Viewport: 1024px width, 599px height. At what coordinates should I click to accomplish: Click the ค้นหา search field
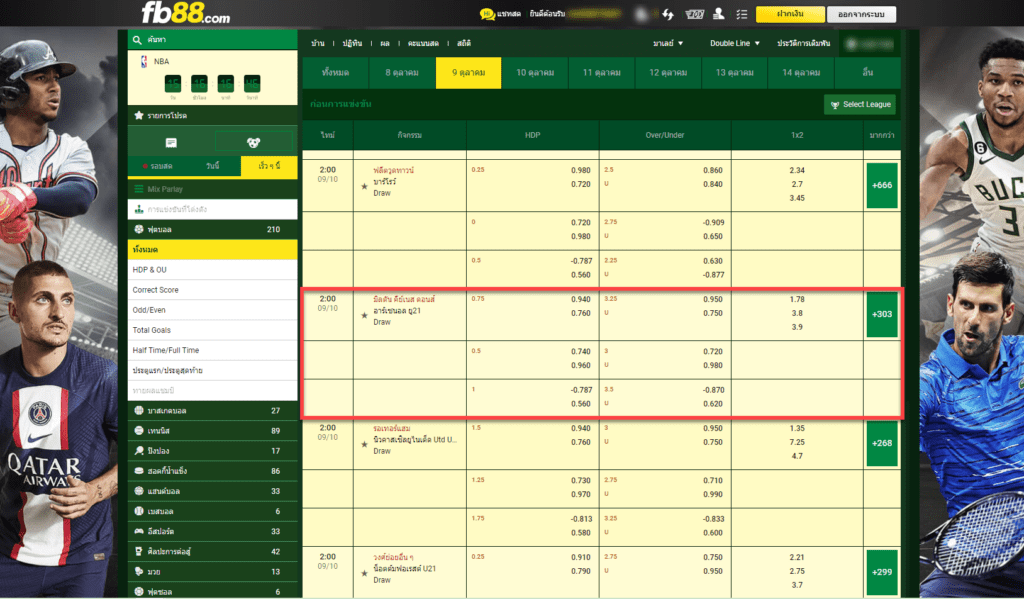point(212,40)
